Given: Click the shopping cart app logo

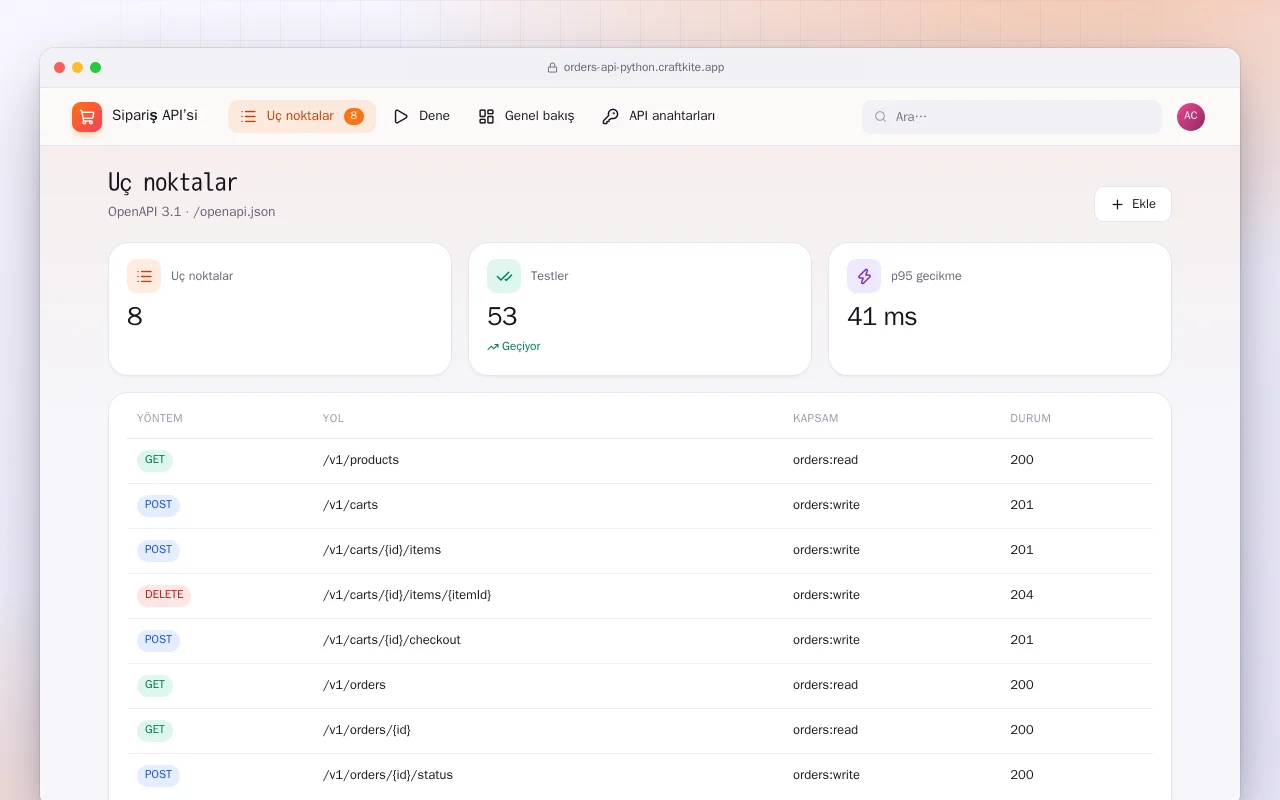Looking at the screenshot, I should click(87, 117).
